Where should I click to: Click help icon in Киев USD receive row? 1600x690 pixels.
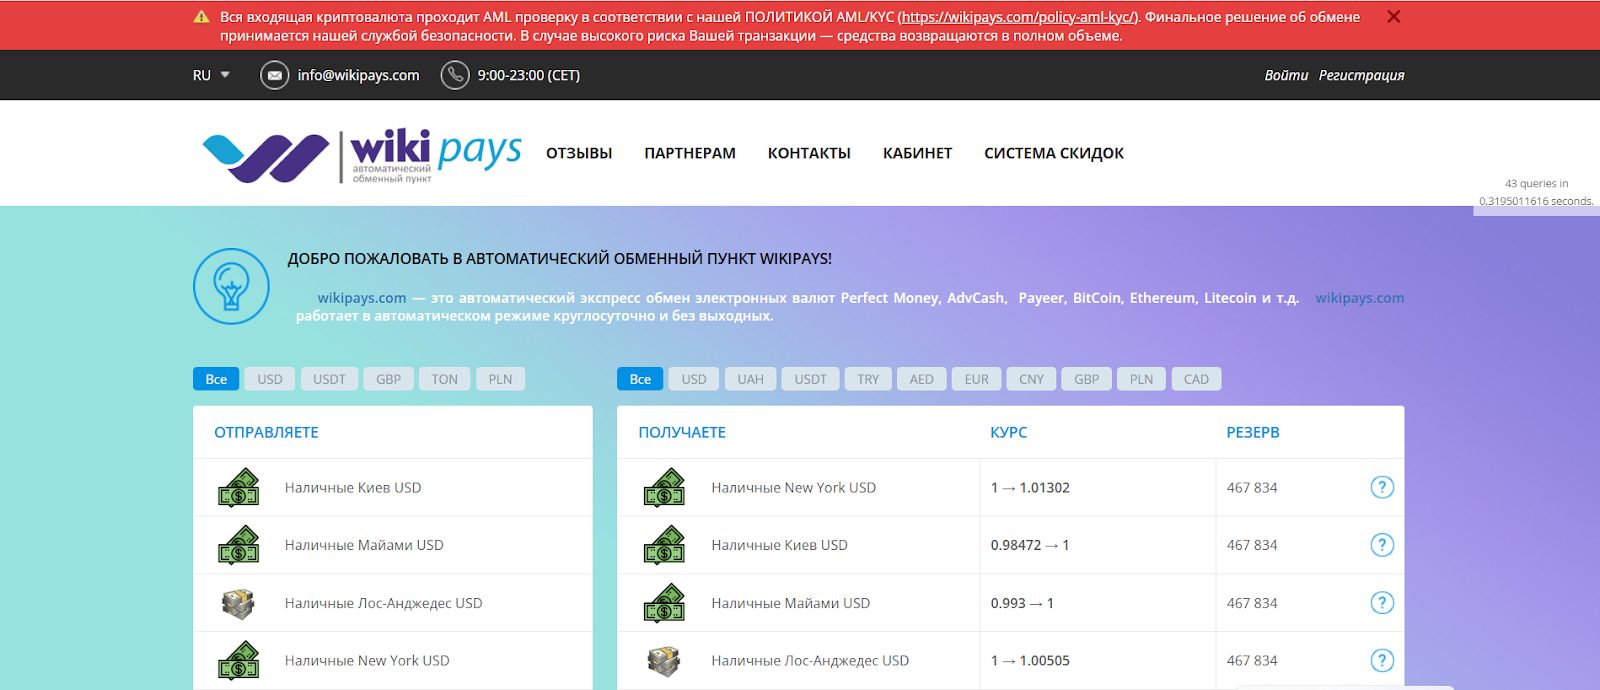1382,545
